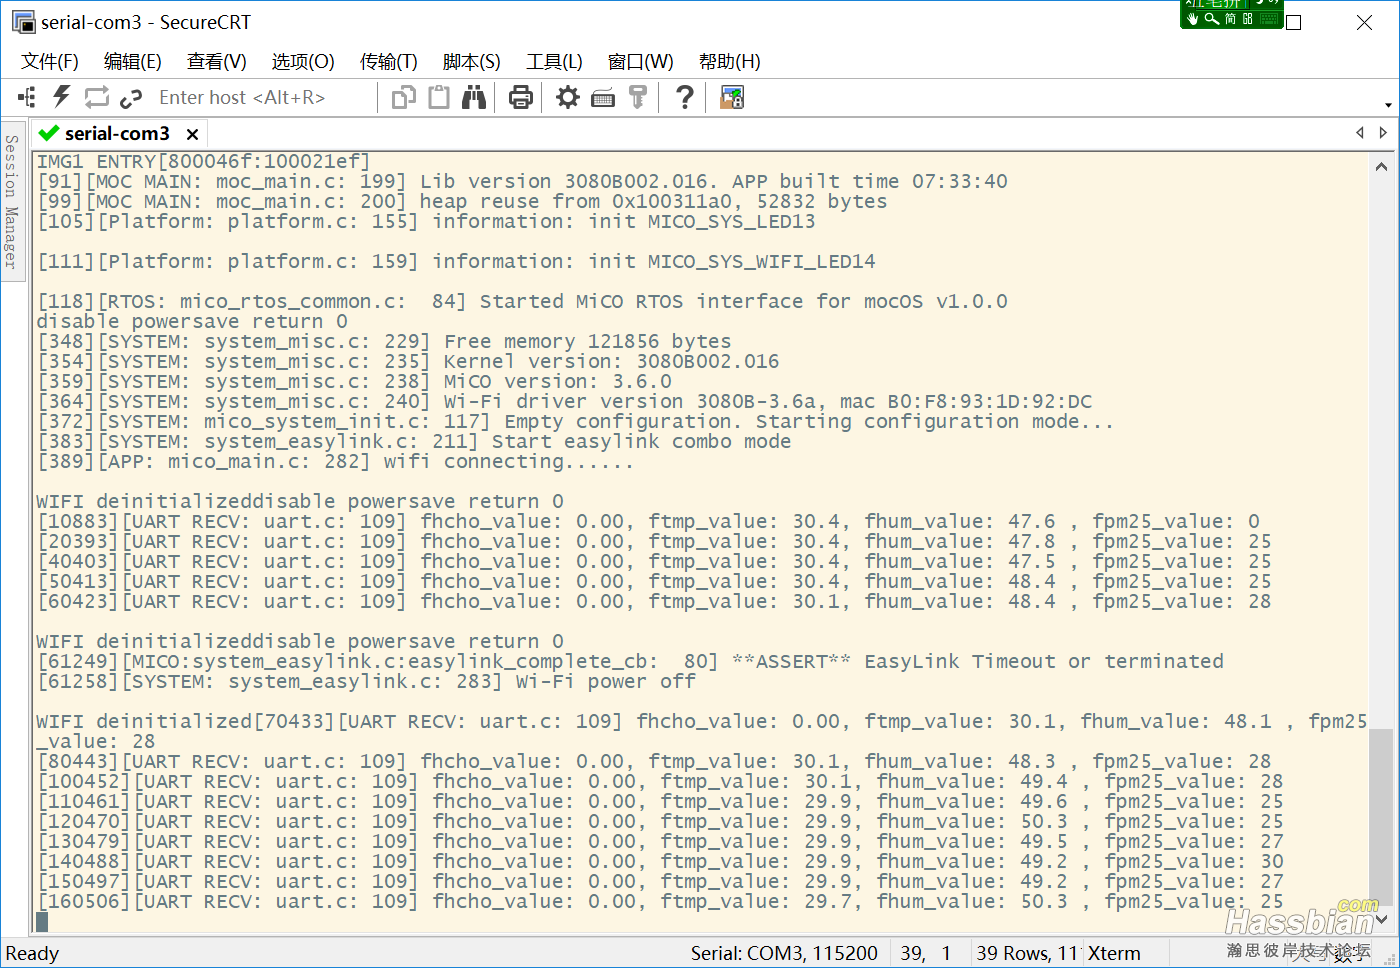Open the 窗口(W) menu
1400x968 pixels.
(x=641, y=61)
